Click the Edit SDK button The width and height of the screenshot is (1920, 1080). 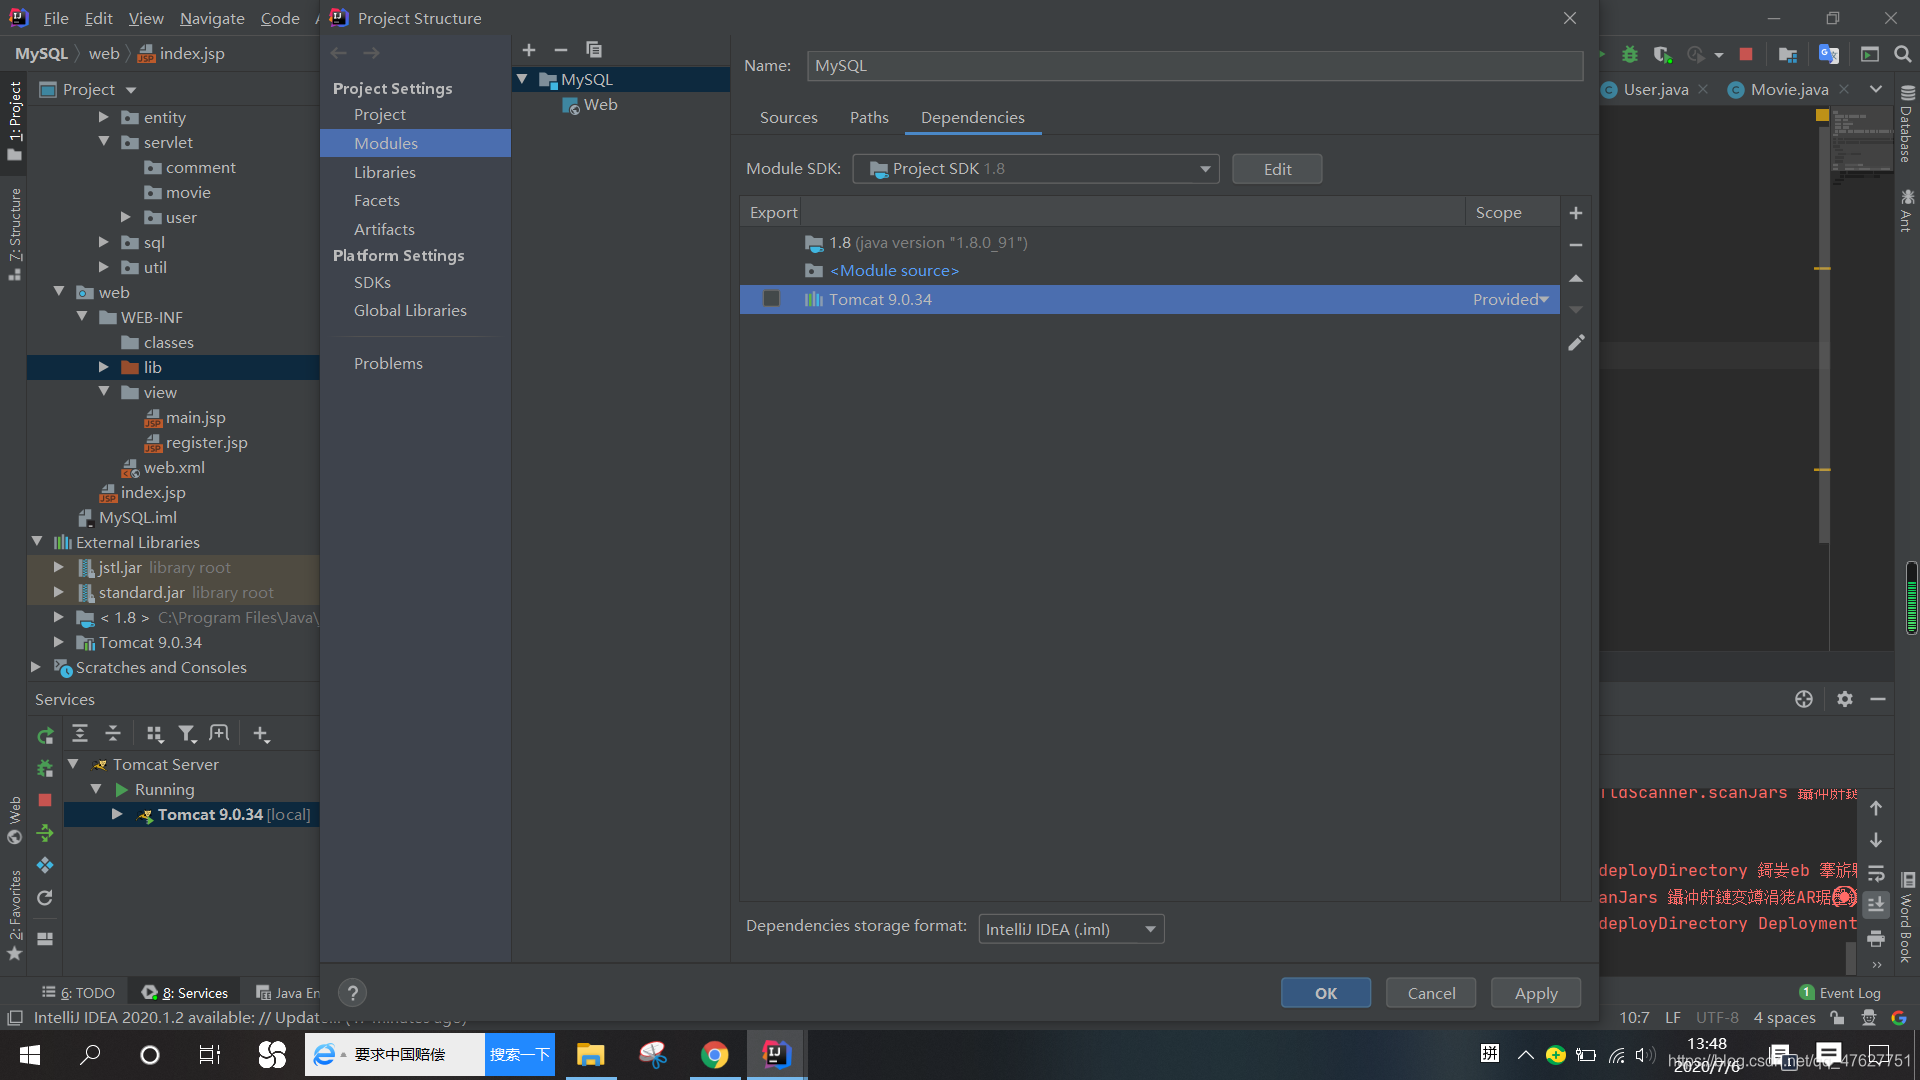(x=1277, y=169)
